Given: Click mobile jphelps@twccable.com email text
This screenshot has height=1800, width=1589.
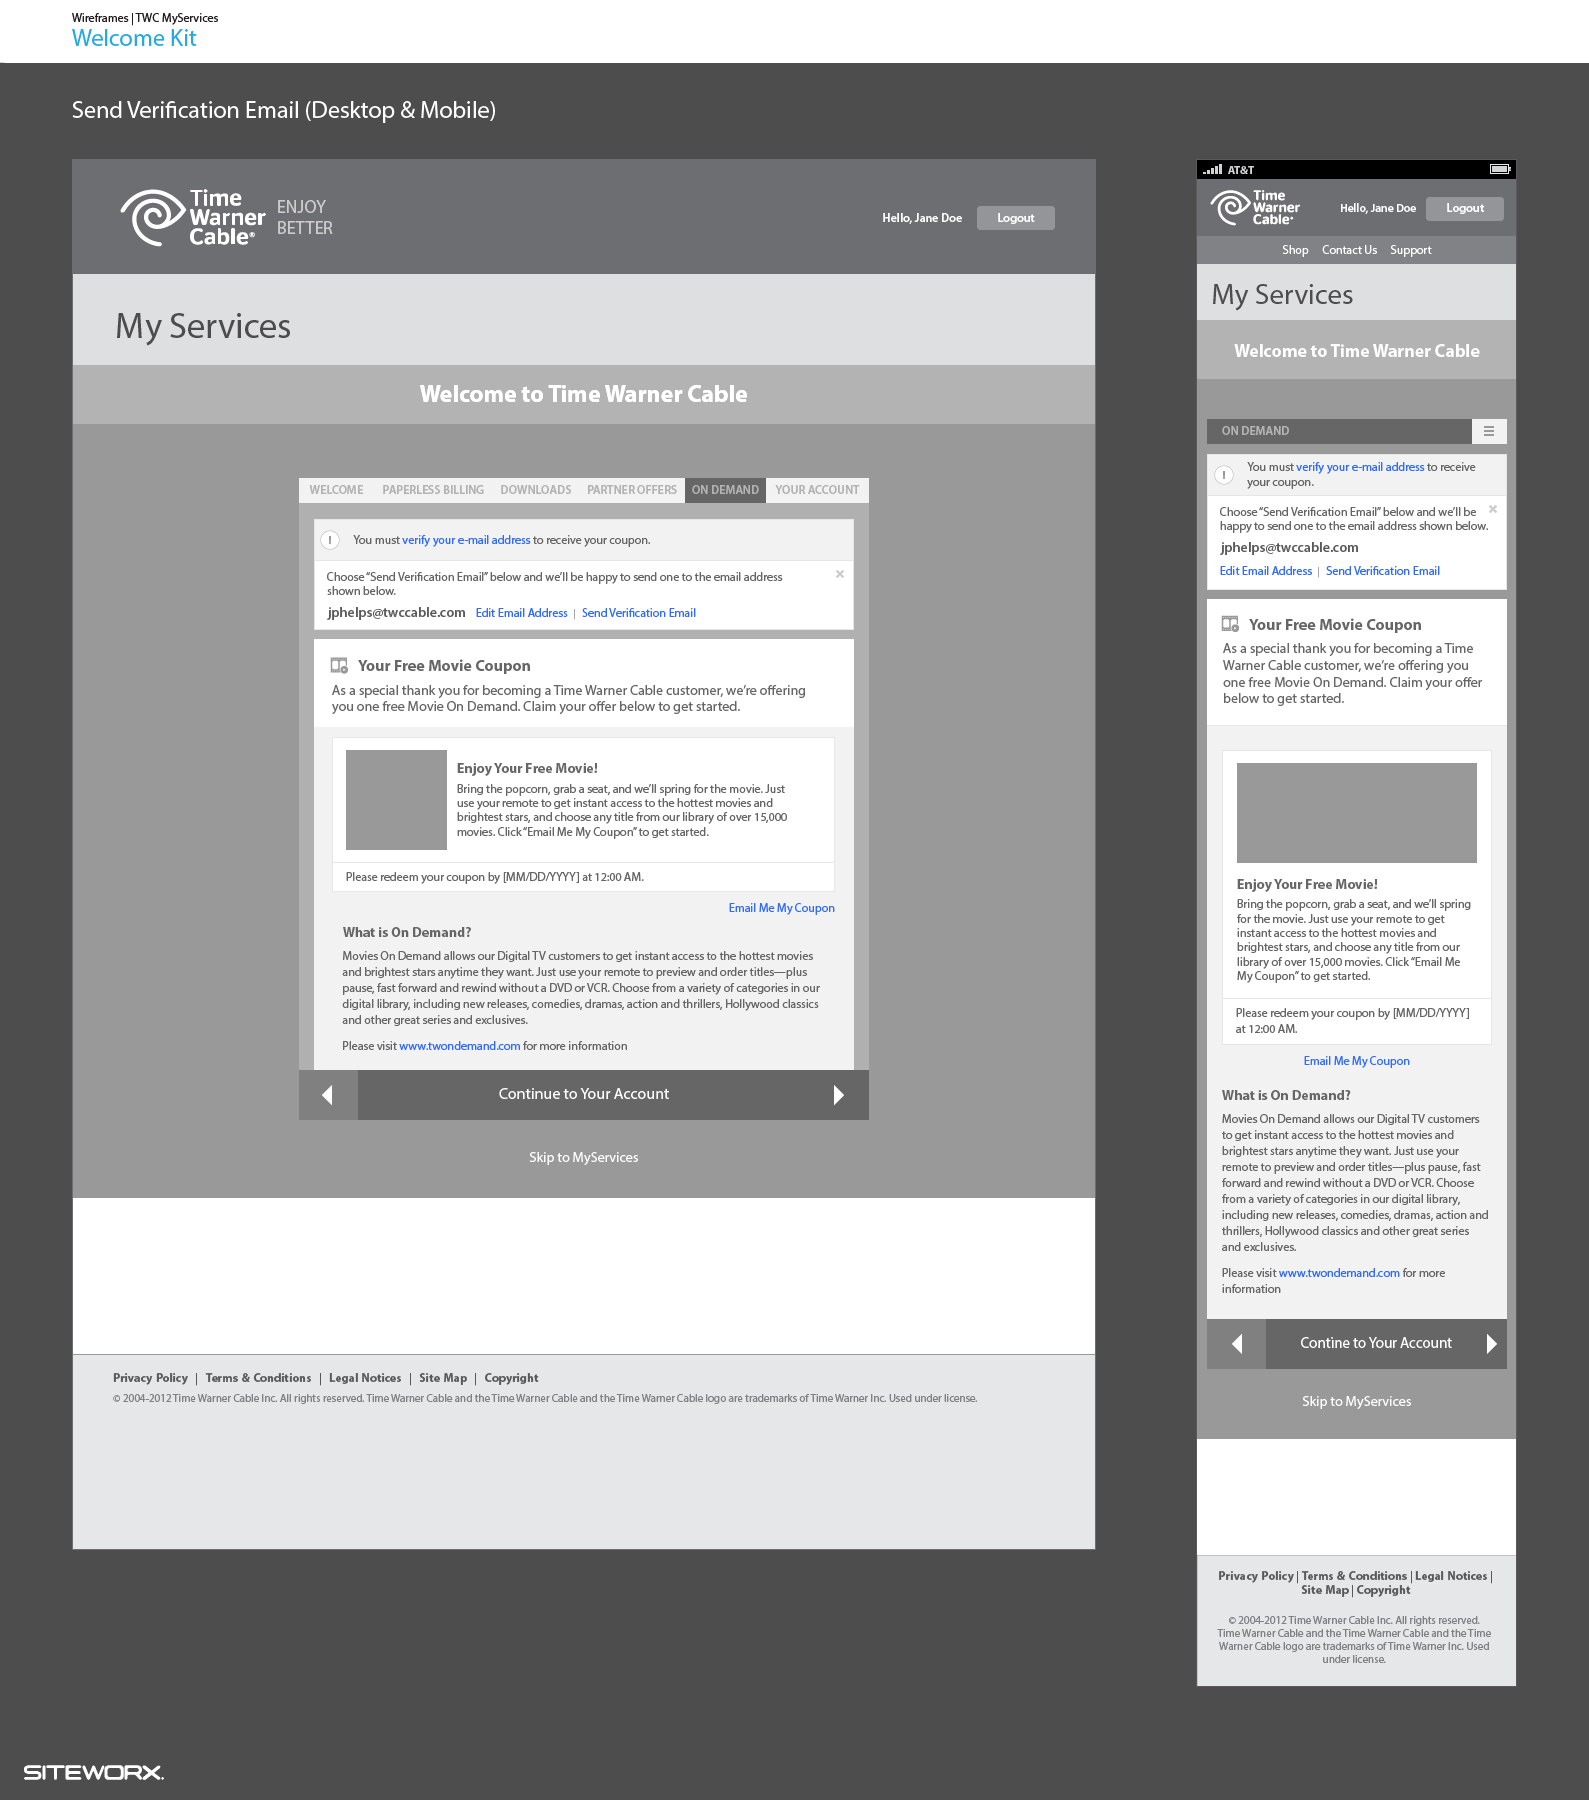Looking at the screenshot, I should (1289, 547).
